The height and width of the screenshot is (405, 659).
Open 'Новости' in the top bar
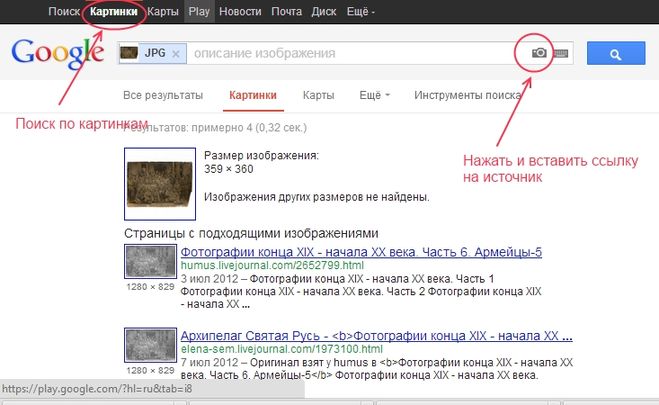click(x=240, y=11)
